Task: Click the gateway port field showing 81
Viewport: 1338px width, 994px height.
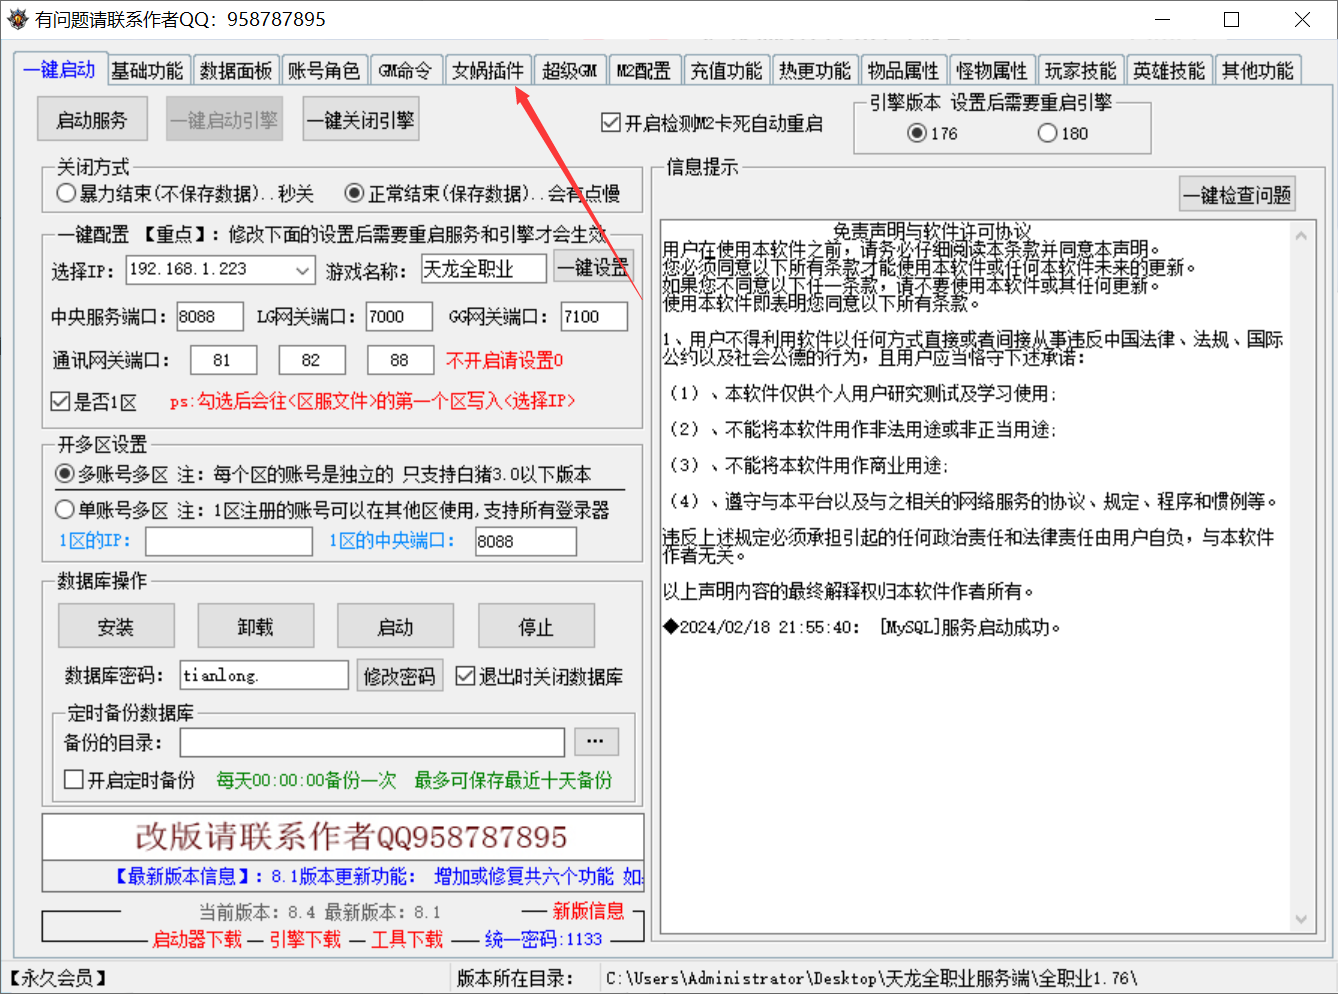Action: pyautogui.click(x=223, y=360)
